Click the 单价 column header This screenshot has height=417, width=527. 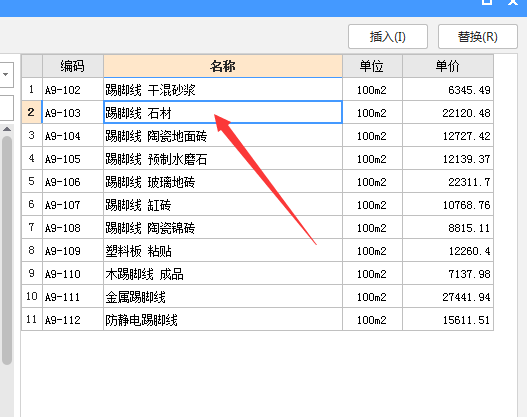(x=448, y=66)
